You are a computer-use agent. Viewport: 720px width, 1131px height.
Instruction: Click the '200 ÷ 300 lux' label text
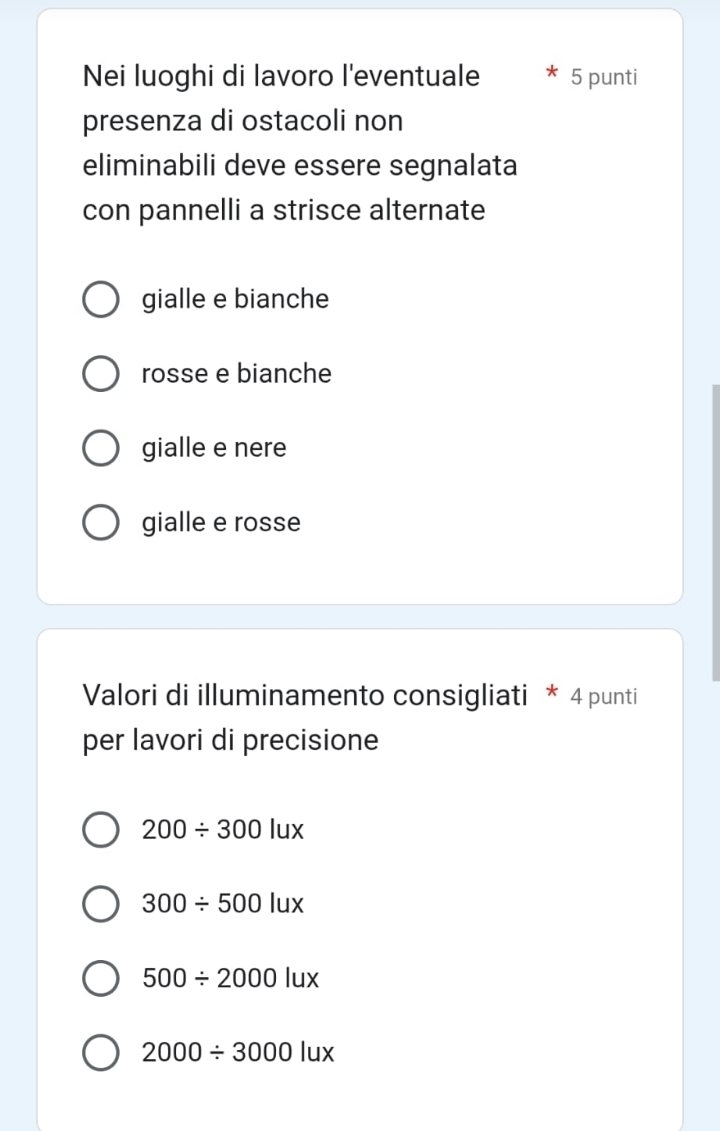[223, 830]
